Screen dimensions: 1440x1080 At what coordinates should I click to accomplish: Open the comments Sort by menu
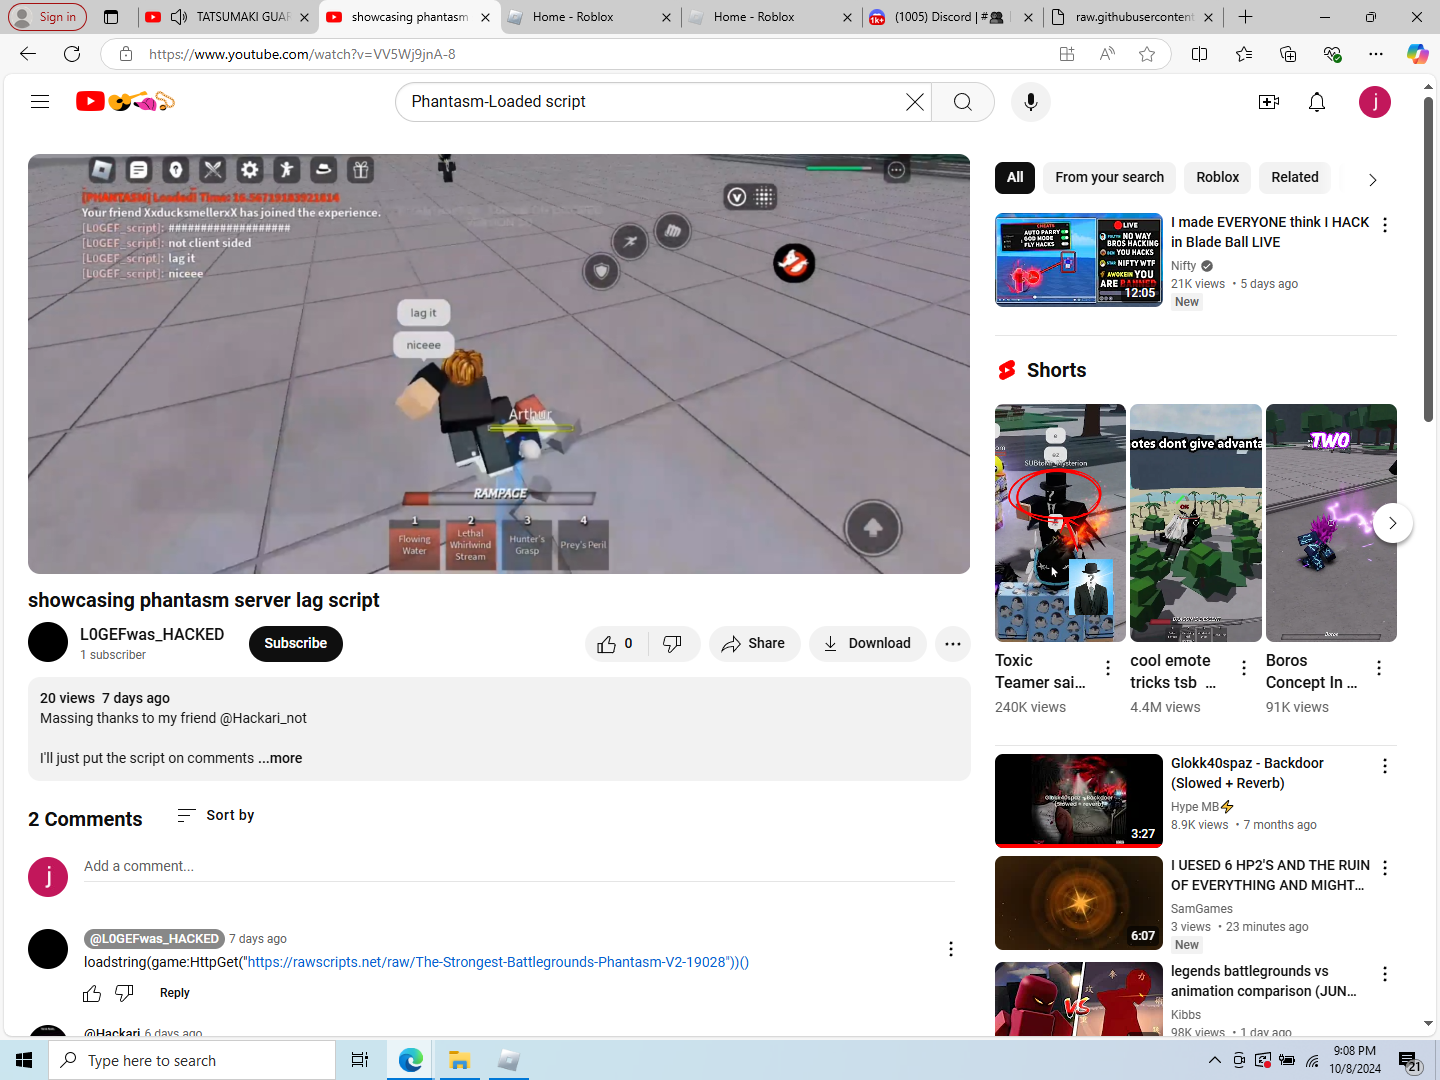[216, 816]
